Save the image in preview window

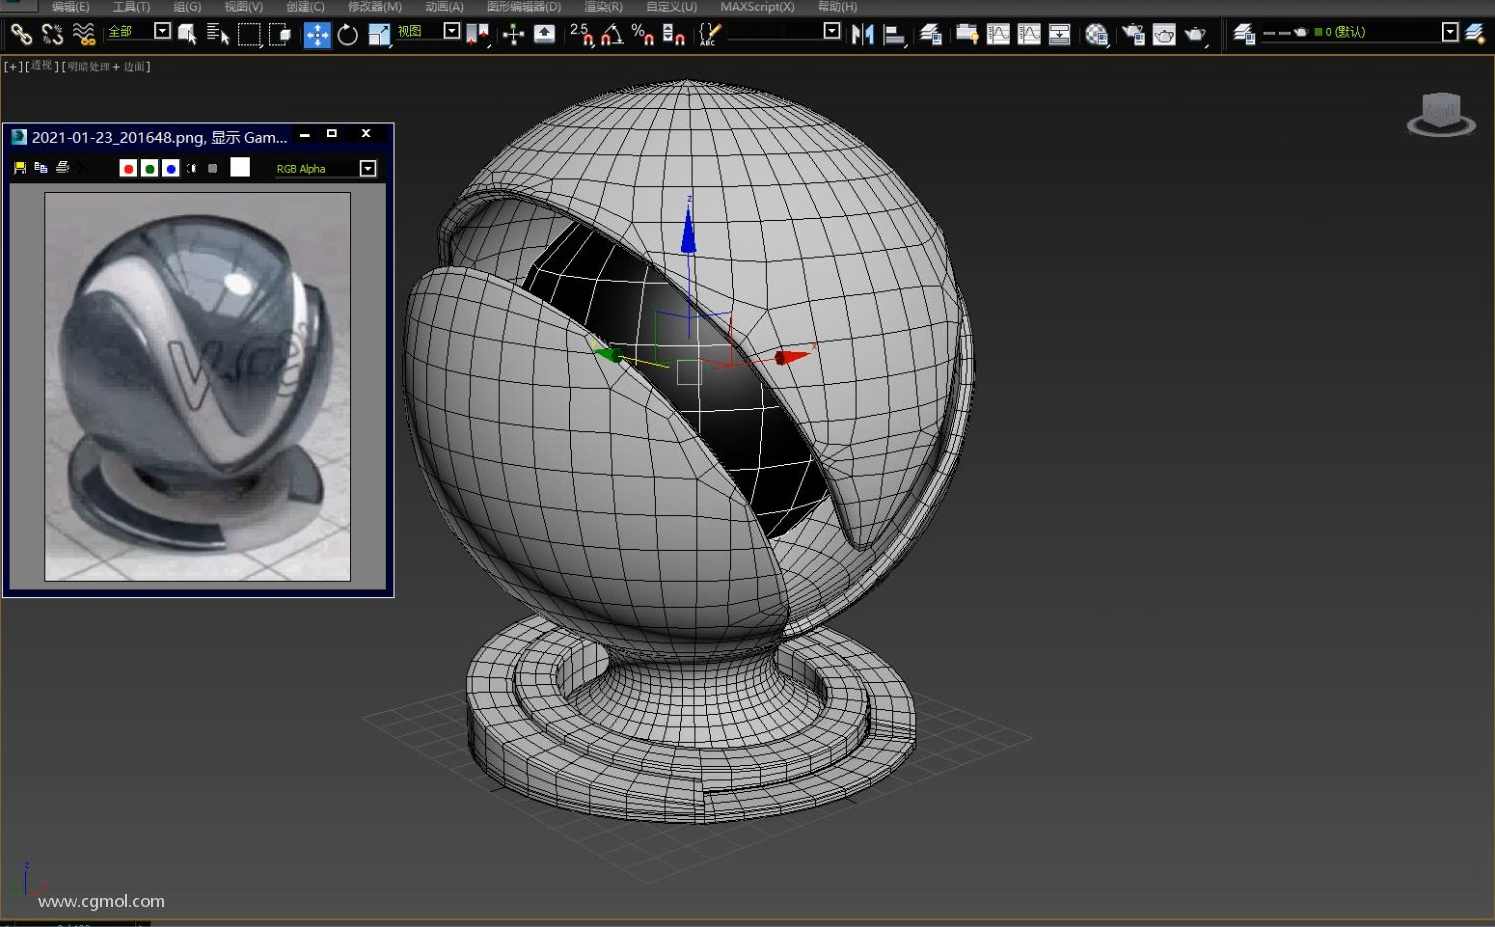(20, 168)
